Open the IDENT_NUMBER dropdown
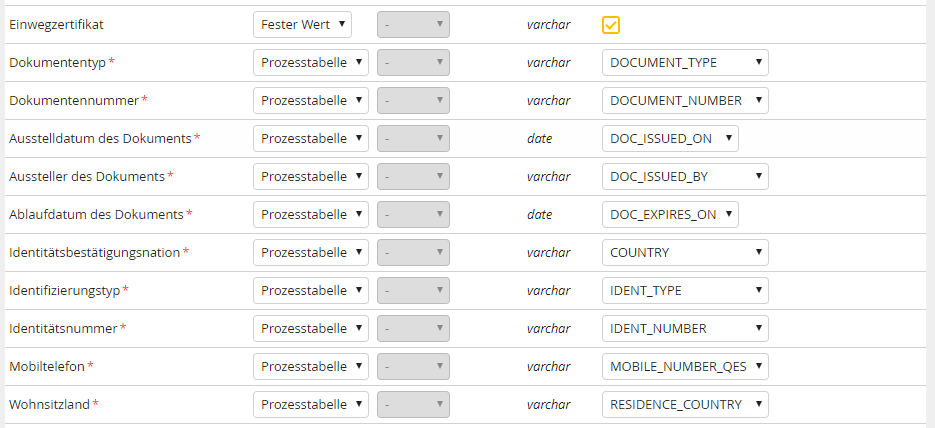 click(x=685, y=329)
